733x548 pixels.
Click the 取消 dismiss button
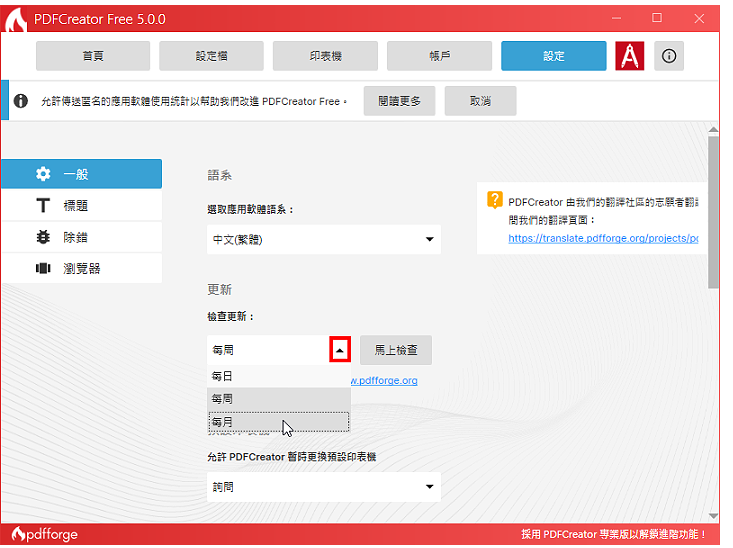click(x=480, y=101)
